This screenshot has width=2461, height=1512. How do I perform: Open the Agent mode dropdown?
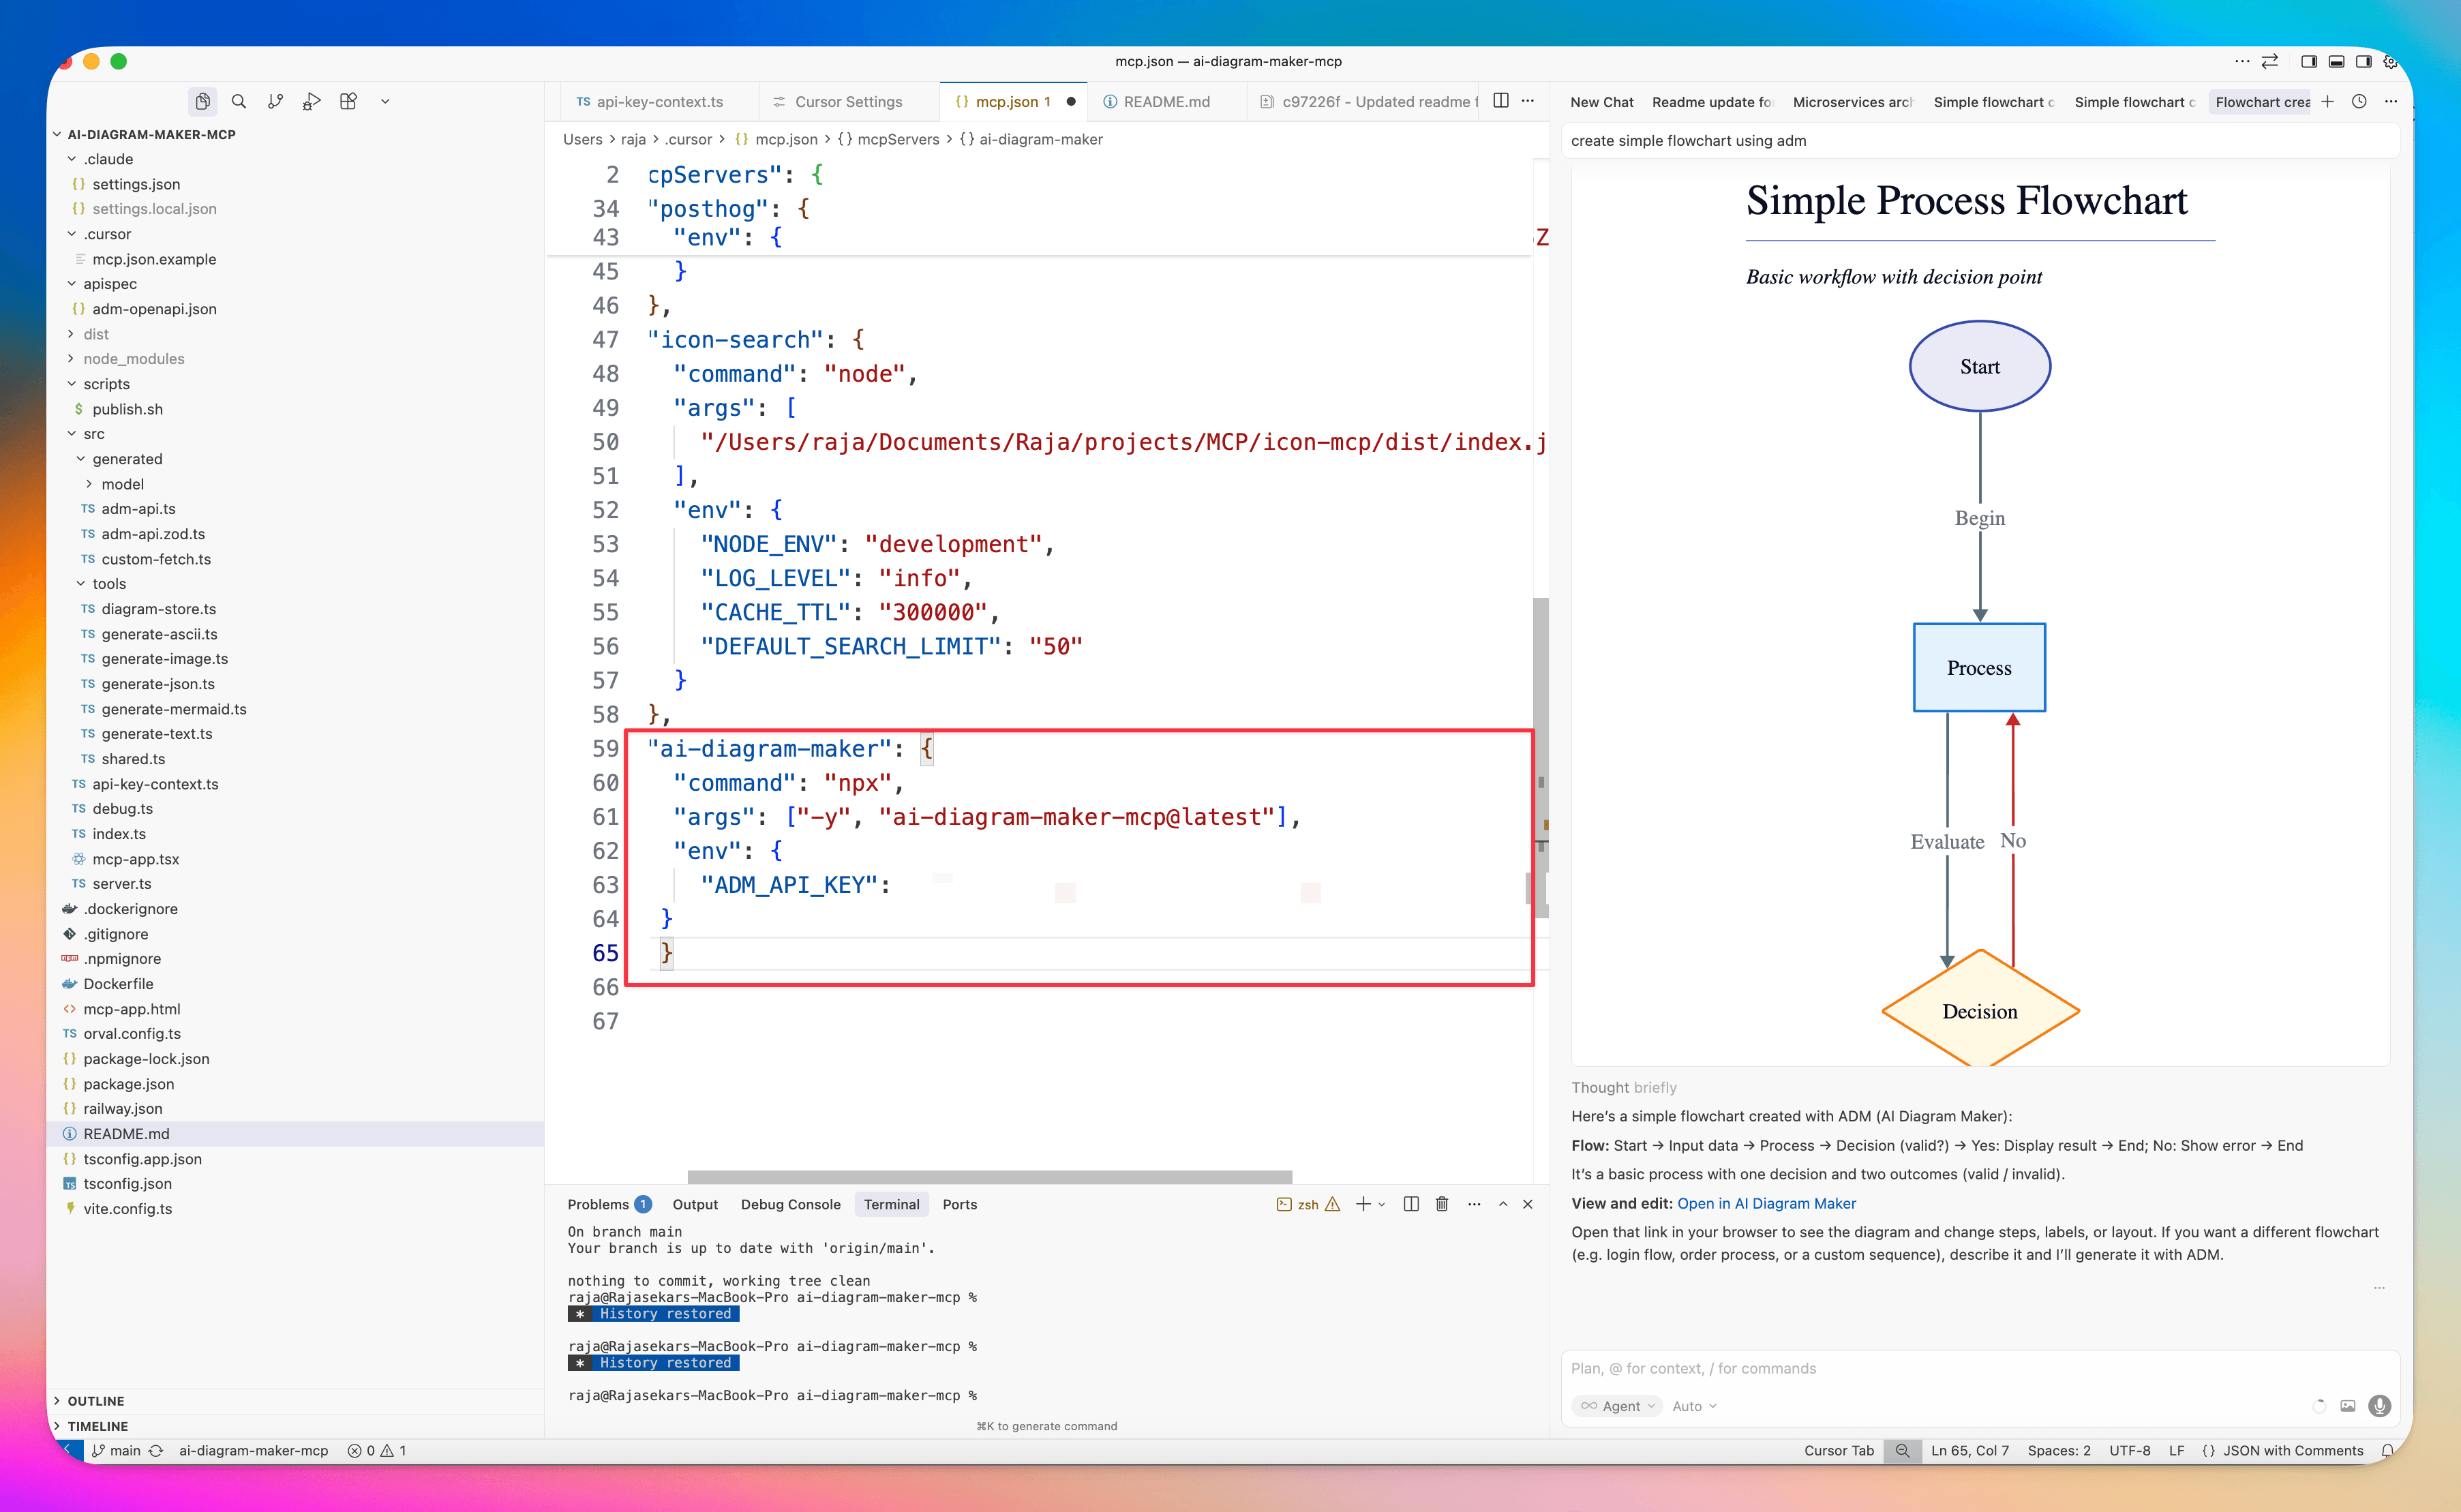click(1616, 1406)
